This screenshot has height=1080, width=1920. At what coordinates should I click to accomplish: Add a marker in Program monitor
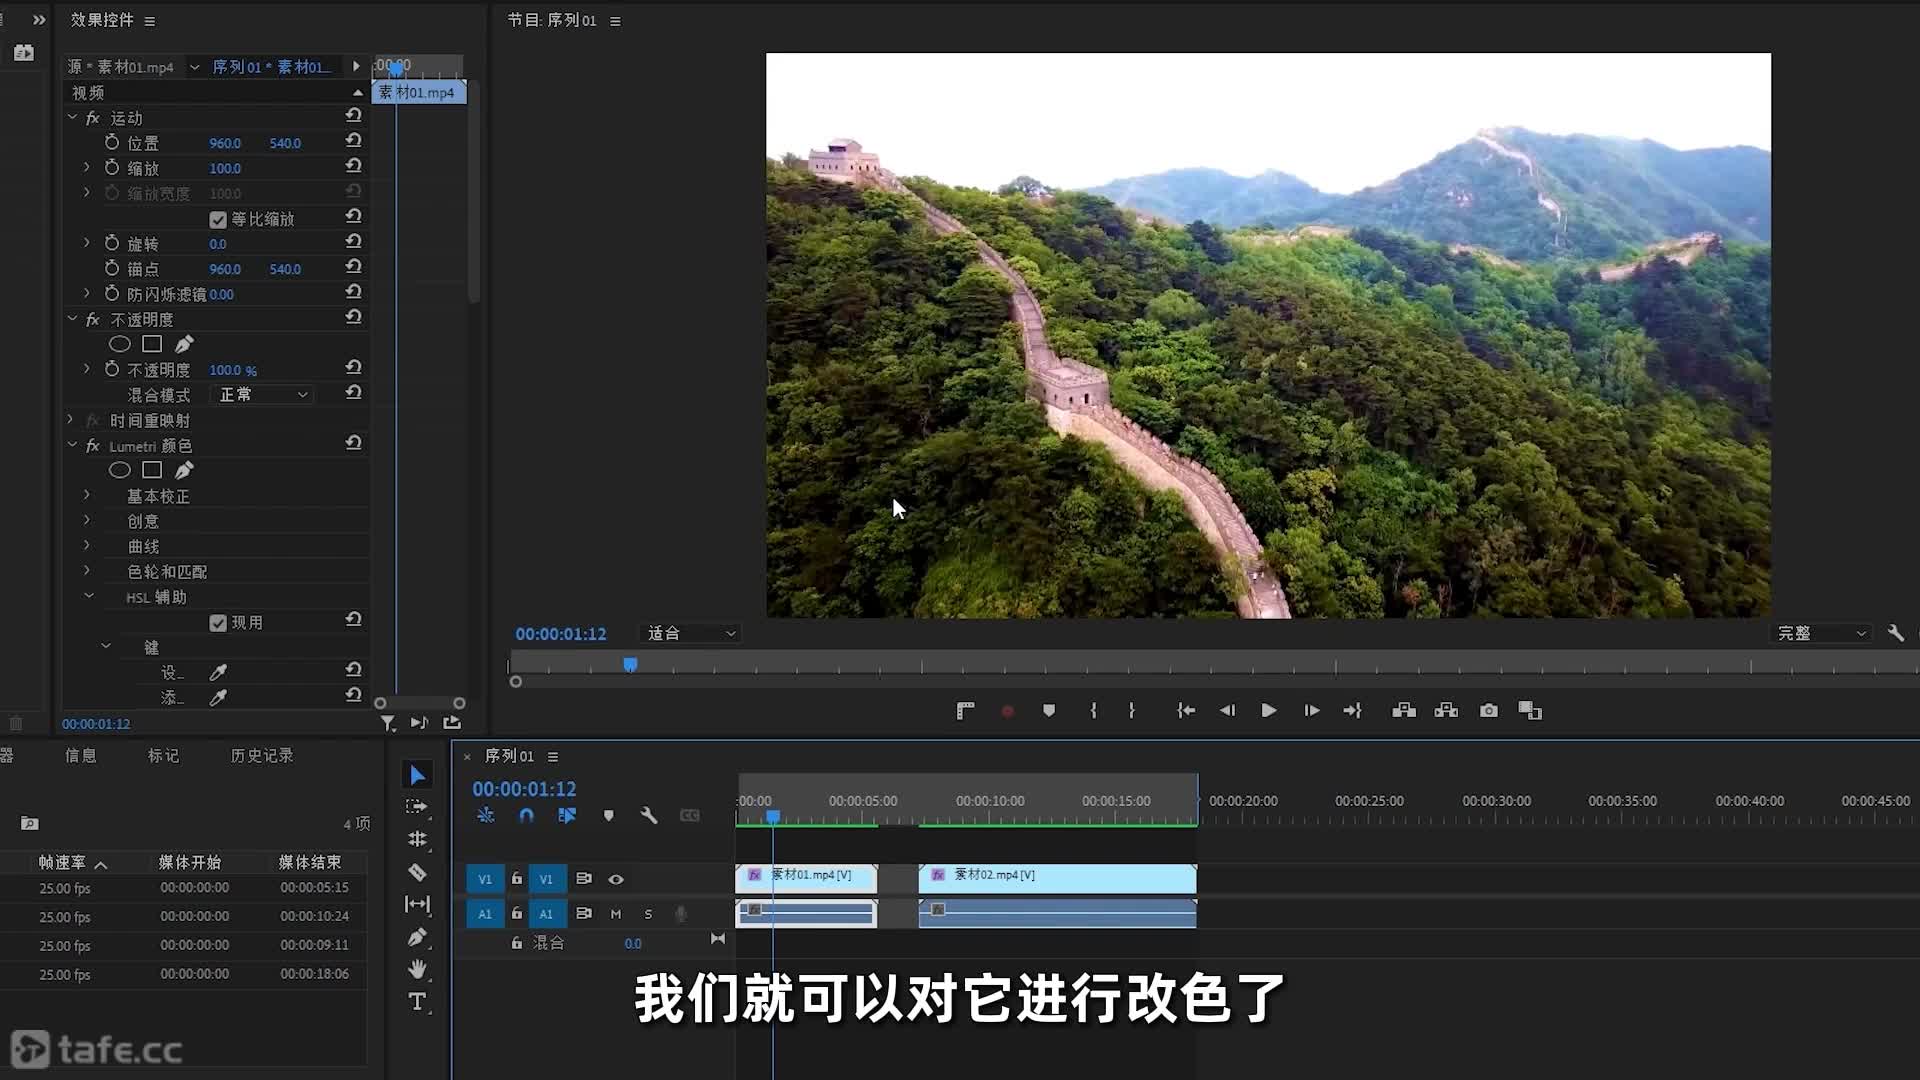(x=1048, y=710)
